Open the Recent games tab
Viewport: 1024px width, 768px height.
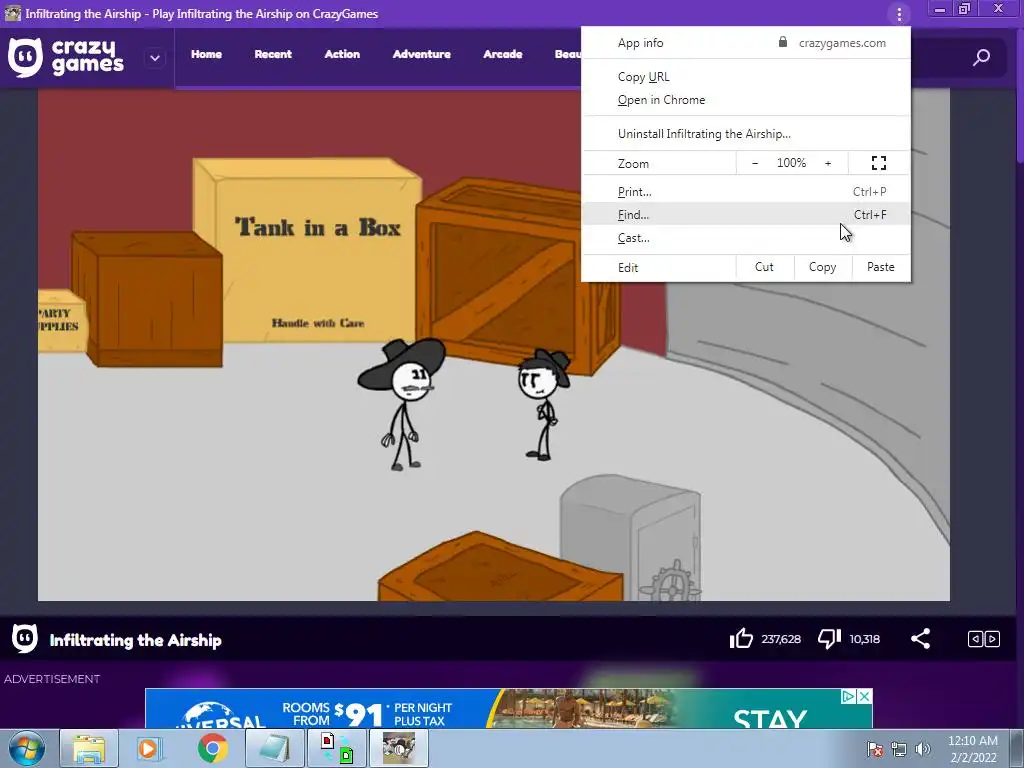click(x=273, y=54)
